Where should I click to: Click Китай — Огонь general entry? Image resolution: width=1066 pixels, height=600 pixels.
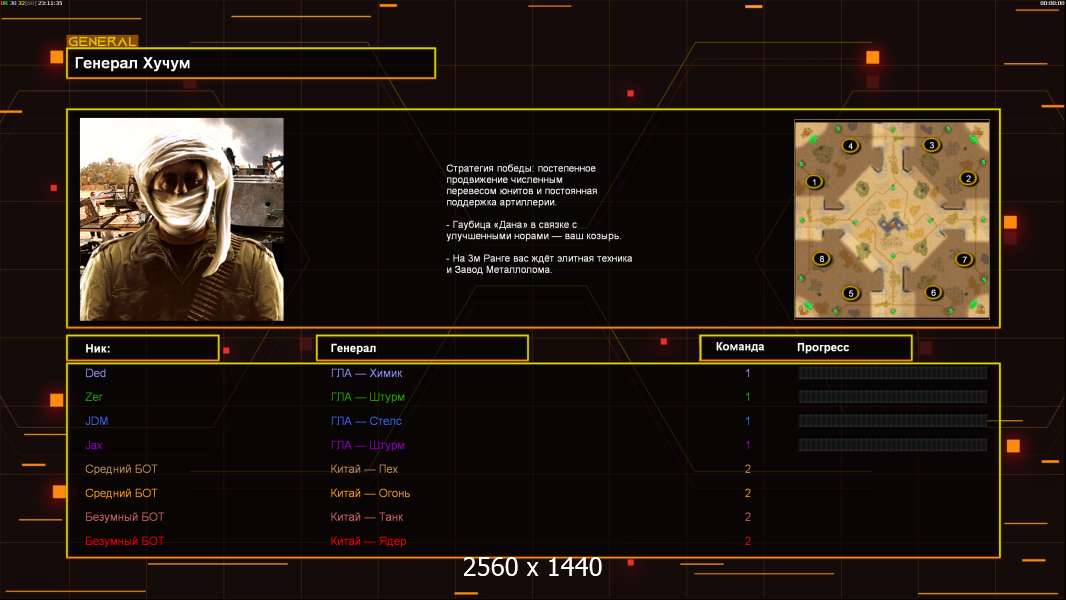(371, 493)
